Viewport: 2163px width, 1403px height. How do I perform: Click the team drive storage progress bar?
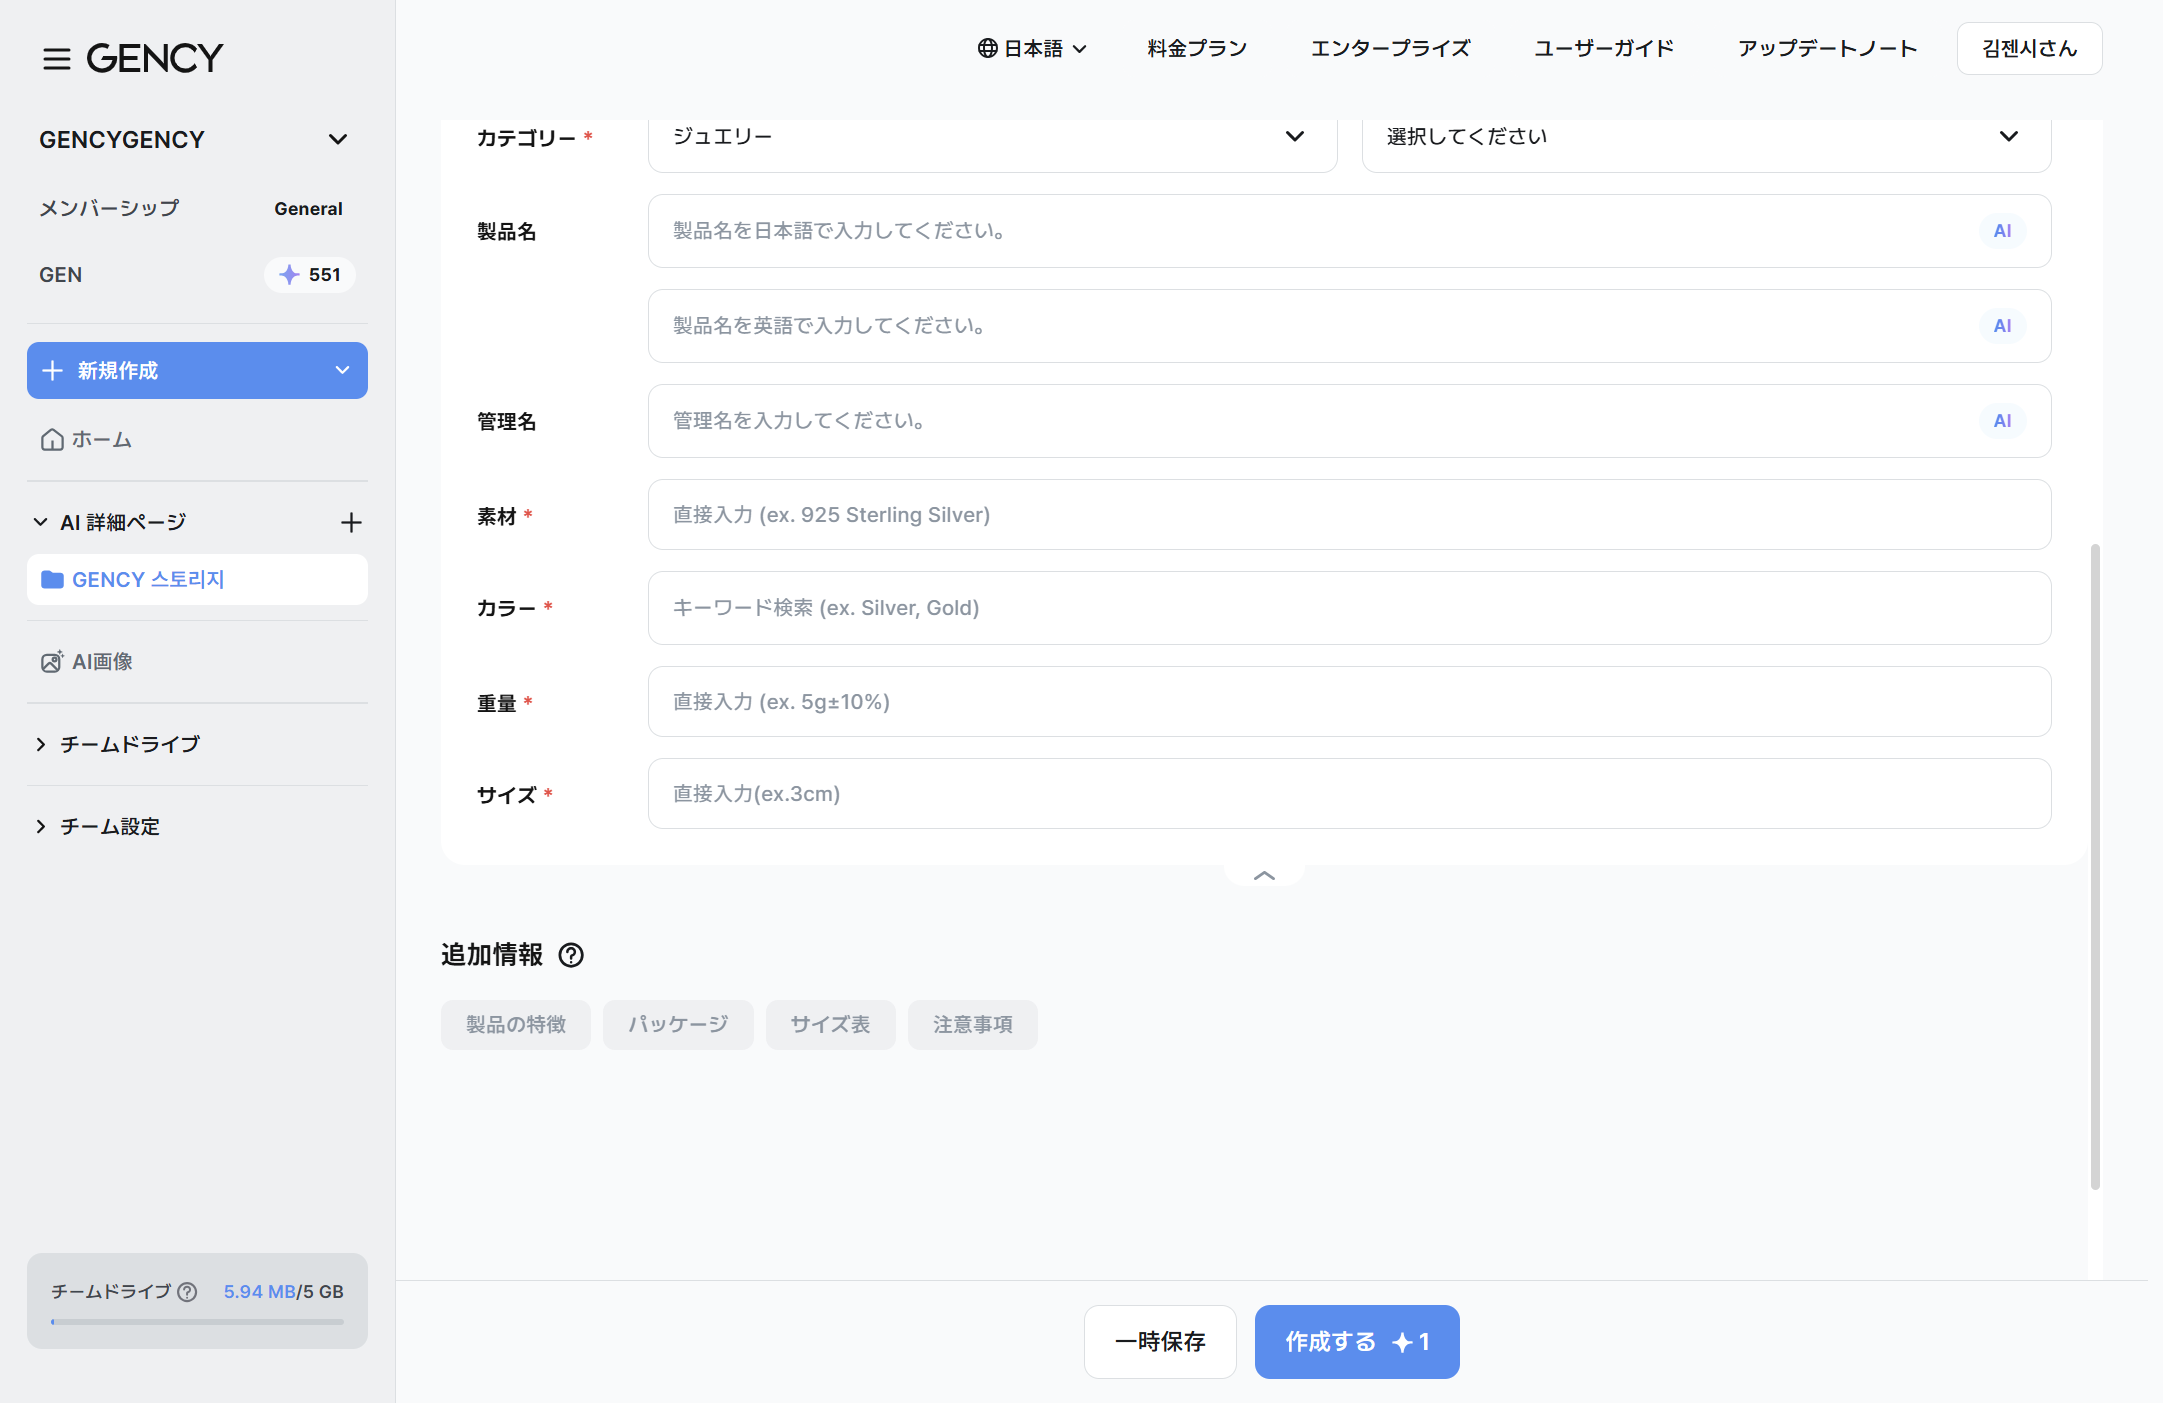[197, 1322]
